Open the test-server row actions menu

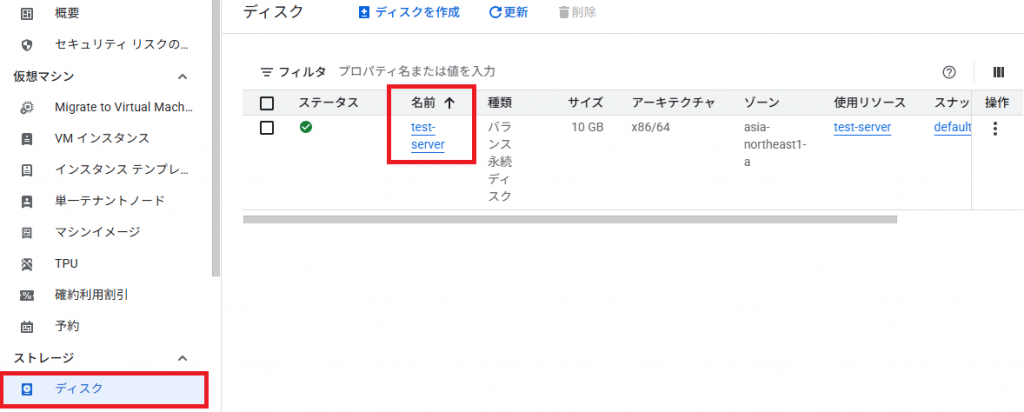[x=995, y=129]
